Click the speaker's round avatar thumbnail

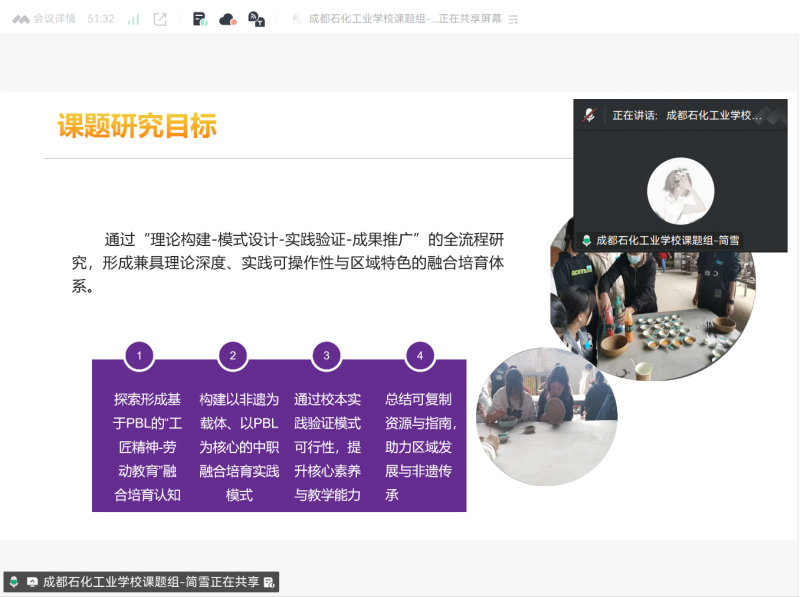680,189
